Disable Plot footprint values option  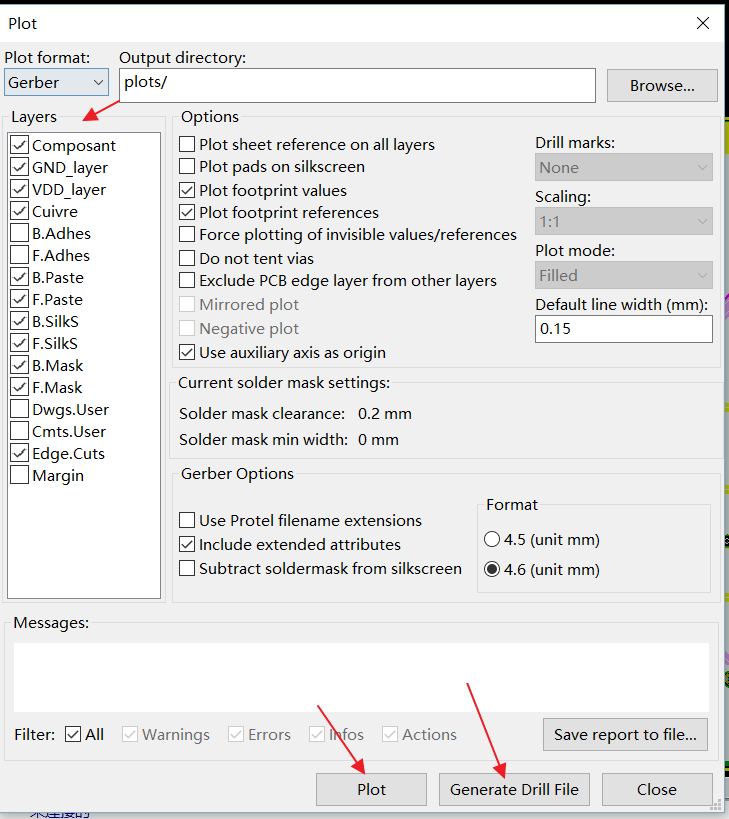click(187, 190)
